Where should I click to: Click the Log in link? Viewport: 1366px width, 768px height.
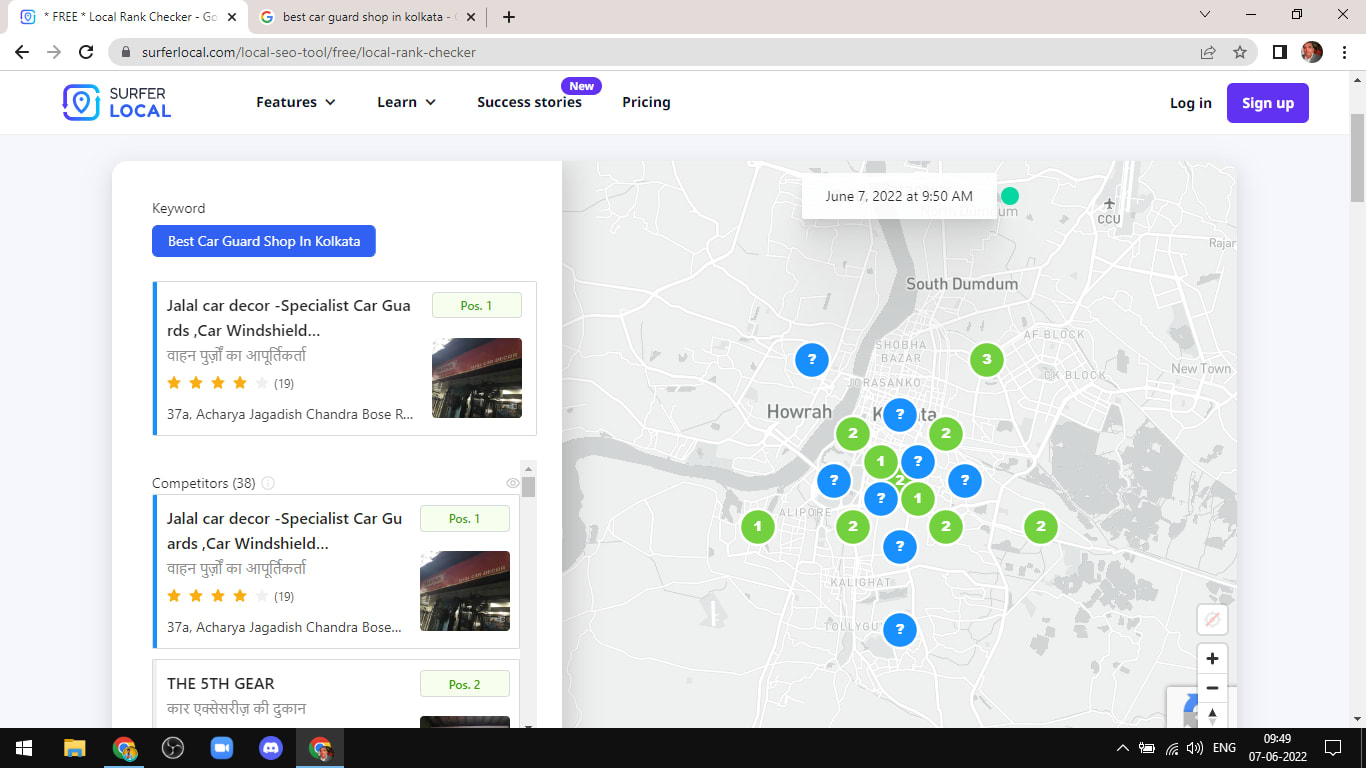click(x=1190, y=103)
